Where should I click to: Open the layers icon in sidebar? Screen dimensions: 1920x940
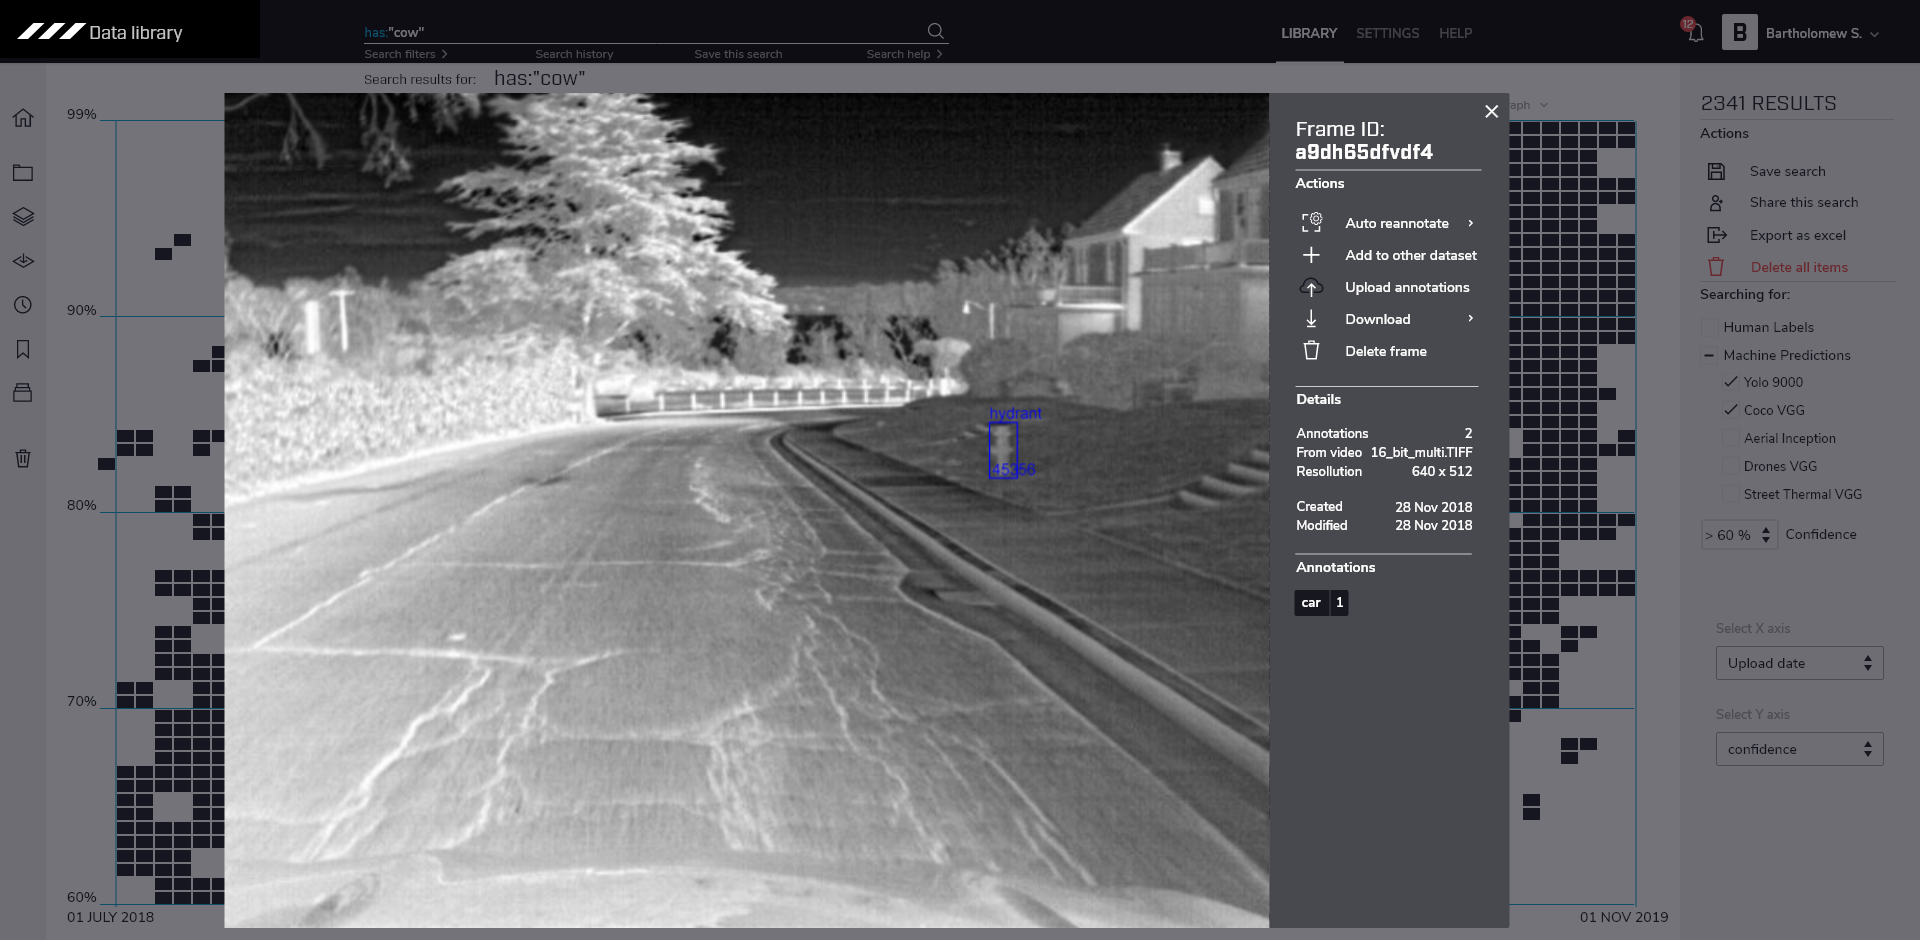pos(23,216)
